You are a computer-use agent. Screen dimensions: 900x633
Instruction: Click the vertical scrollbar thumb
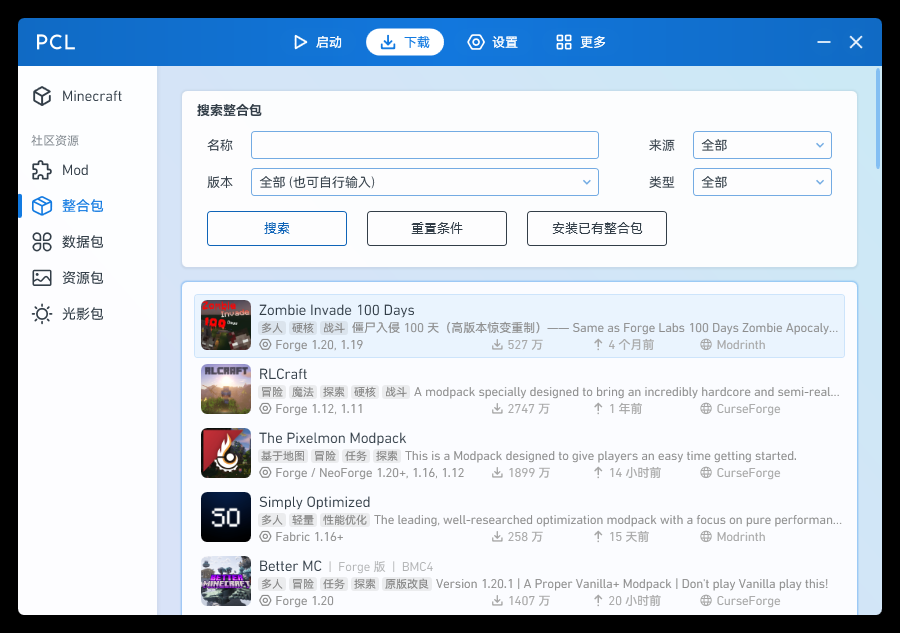coord(878,118)
